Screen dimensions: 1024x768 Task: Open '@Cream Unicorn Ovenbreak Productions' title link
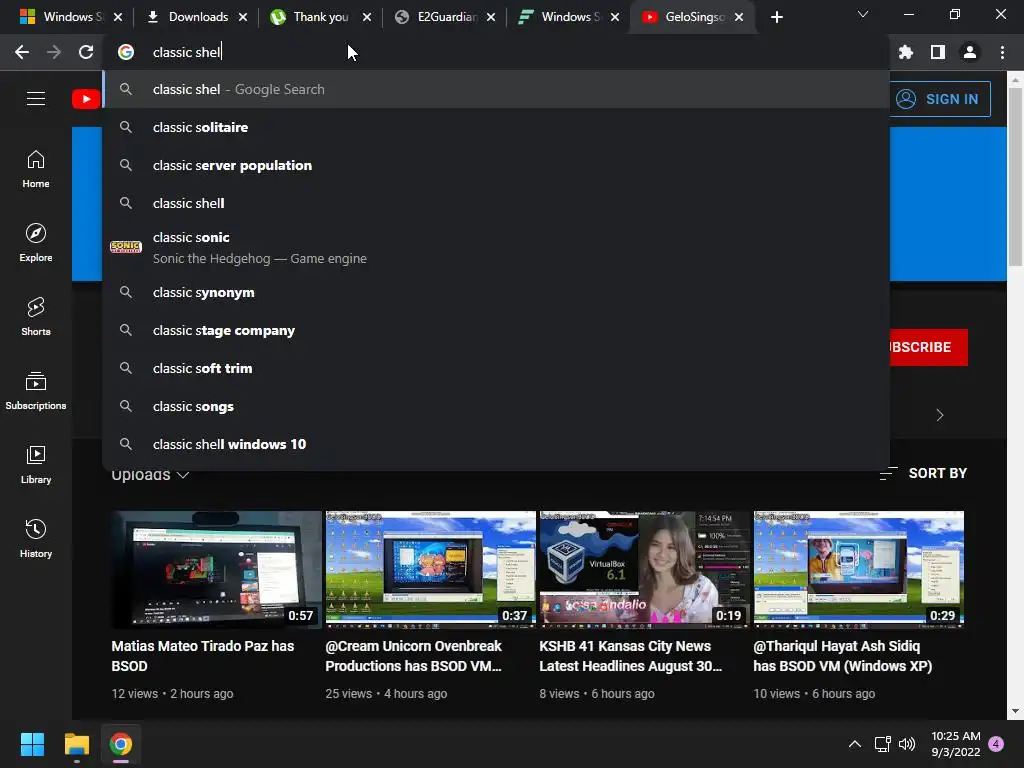(413, 656)
